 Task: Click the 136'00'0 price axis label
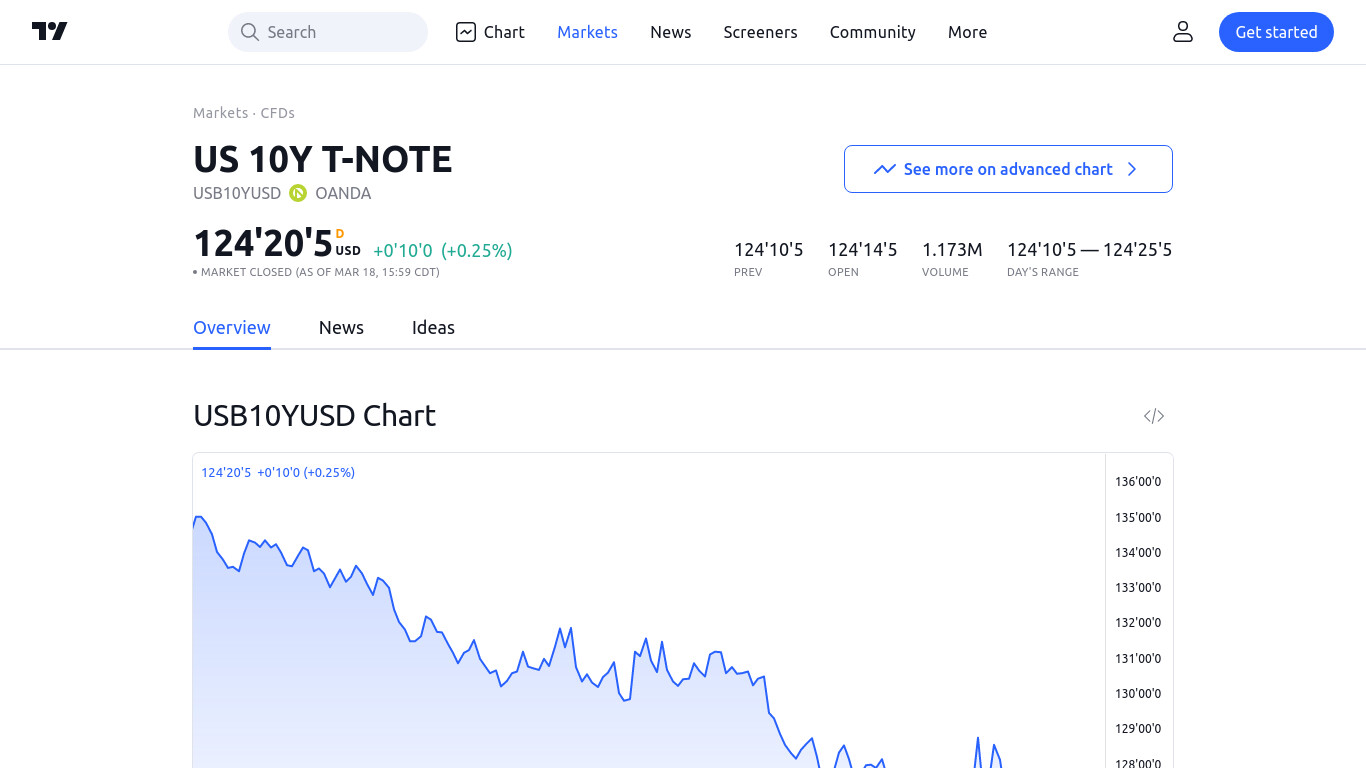pyautogui.click(x=1138, y=482)
